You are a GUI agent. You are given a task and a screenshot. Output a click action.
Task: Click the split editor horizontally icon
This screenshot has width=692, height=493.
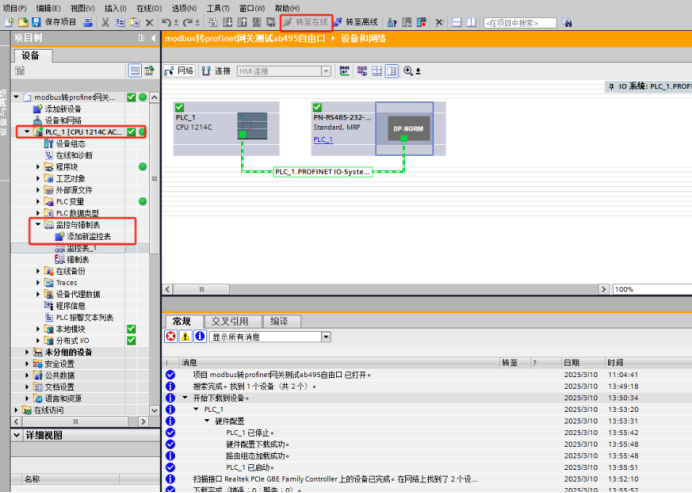click(457, 22)
